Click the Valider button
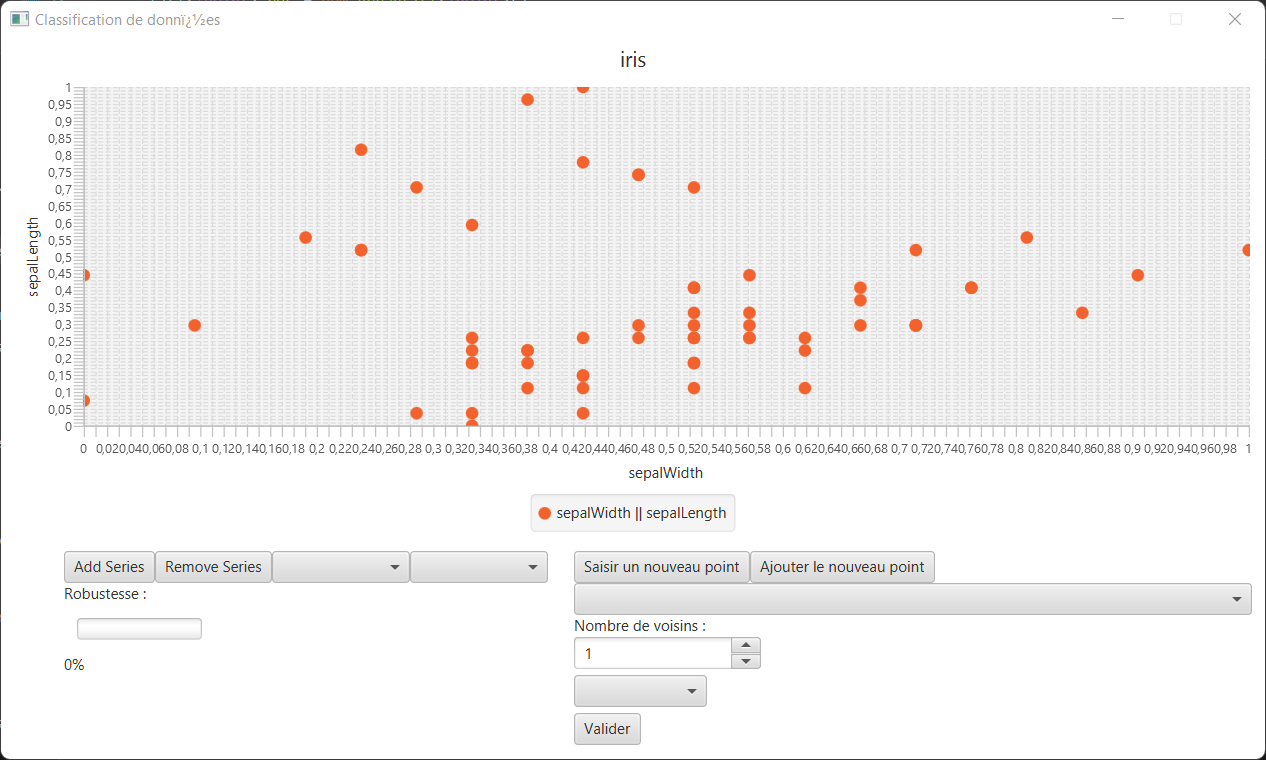1266x760 pixels. tap(607, 729)
